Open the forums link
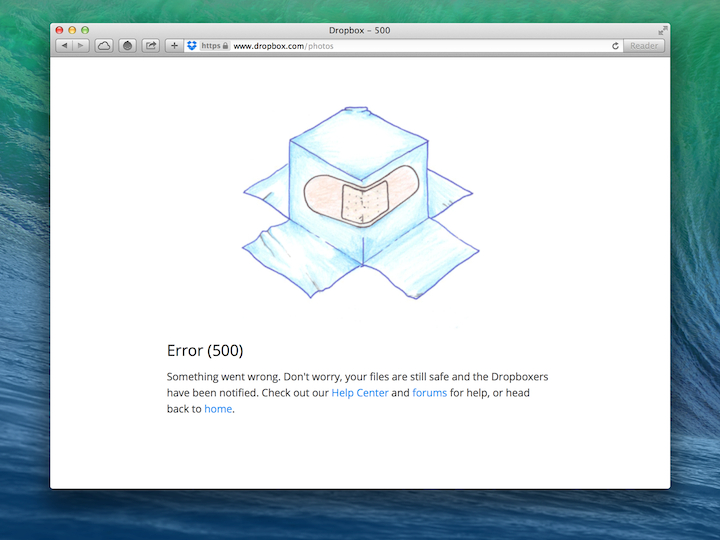The image size is (720, 540). 429,393
